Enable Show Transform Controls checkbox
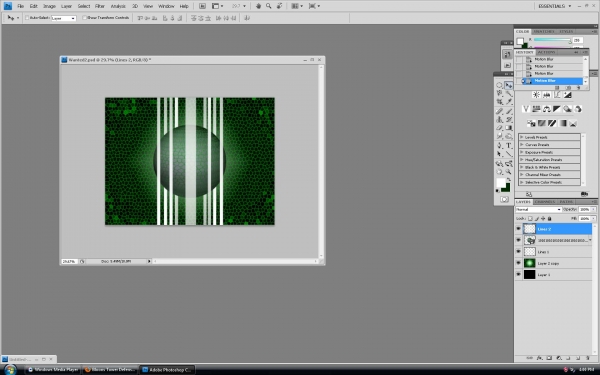This screenshot has height=375, width=600. (x=85, y=18)
